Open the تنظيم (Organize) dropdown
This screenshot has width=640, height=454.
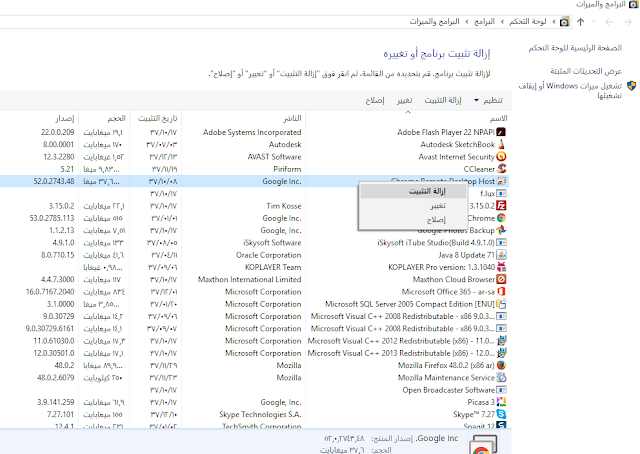(x=488, y=100)
